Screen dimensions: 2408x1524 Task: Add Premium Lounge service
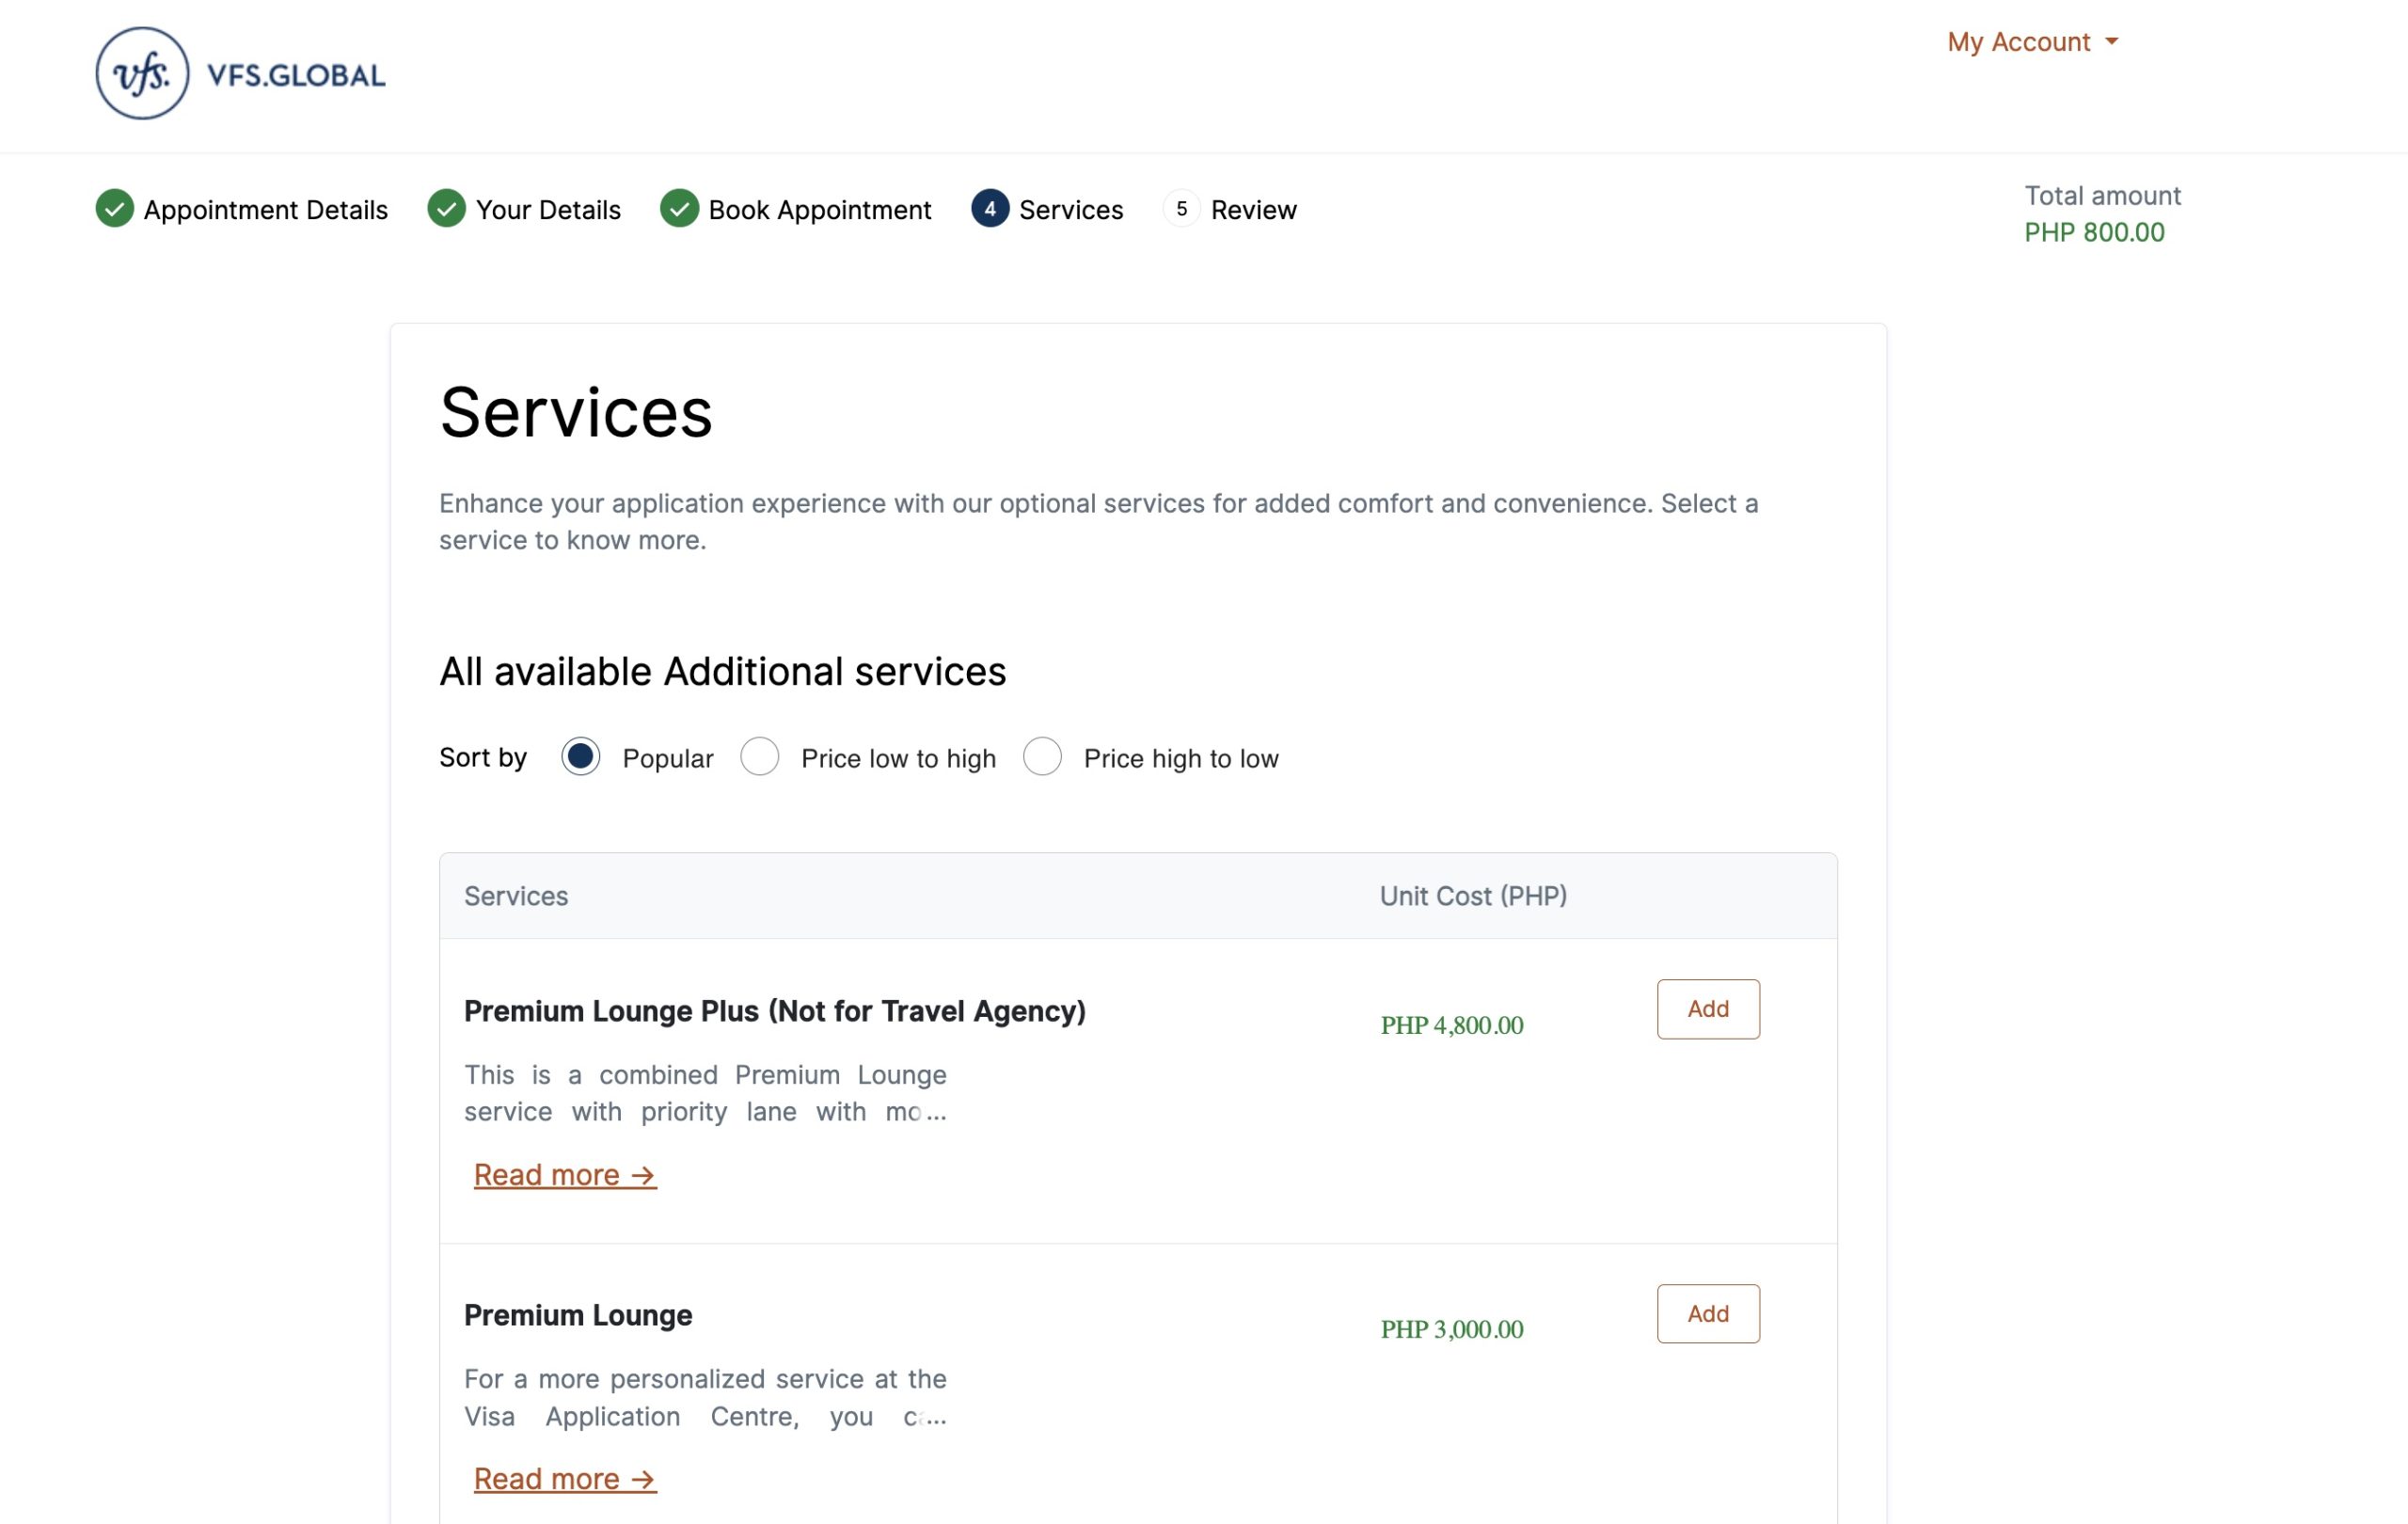(x=1708, y=1313)
